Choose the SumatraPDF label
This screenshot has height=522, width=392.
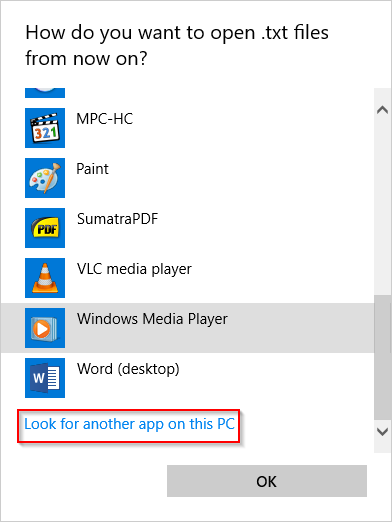click(117, 219)
